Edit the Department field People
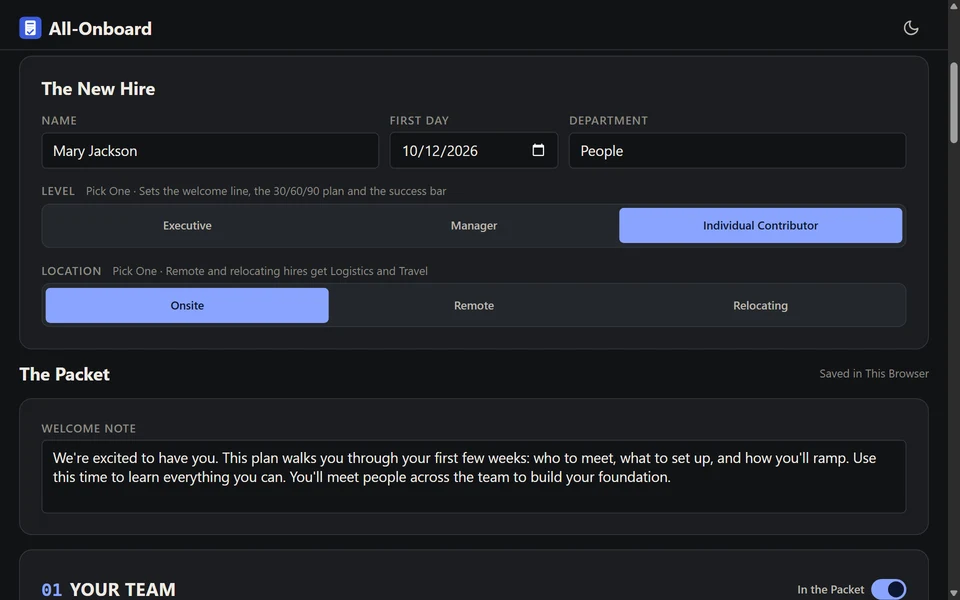 tap(737, 151)
